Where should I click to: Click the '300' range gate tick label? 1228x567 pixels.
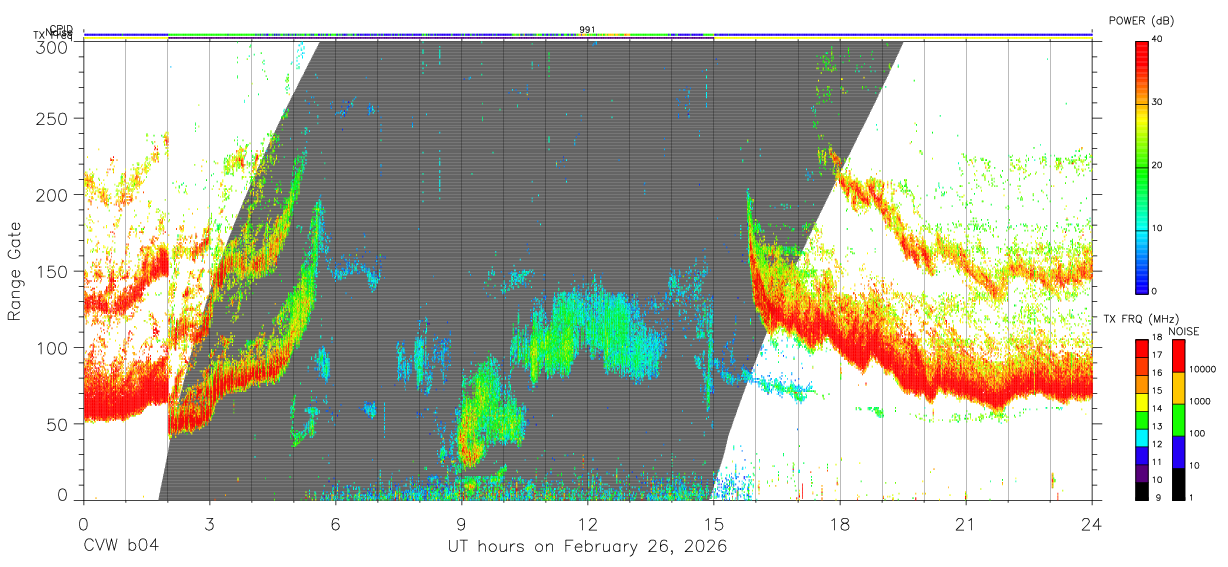[53, 47]
